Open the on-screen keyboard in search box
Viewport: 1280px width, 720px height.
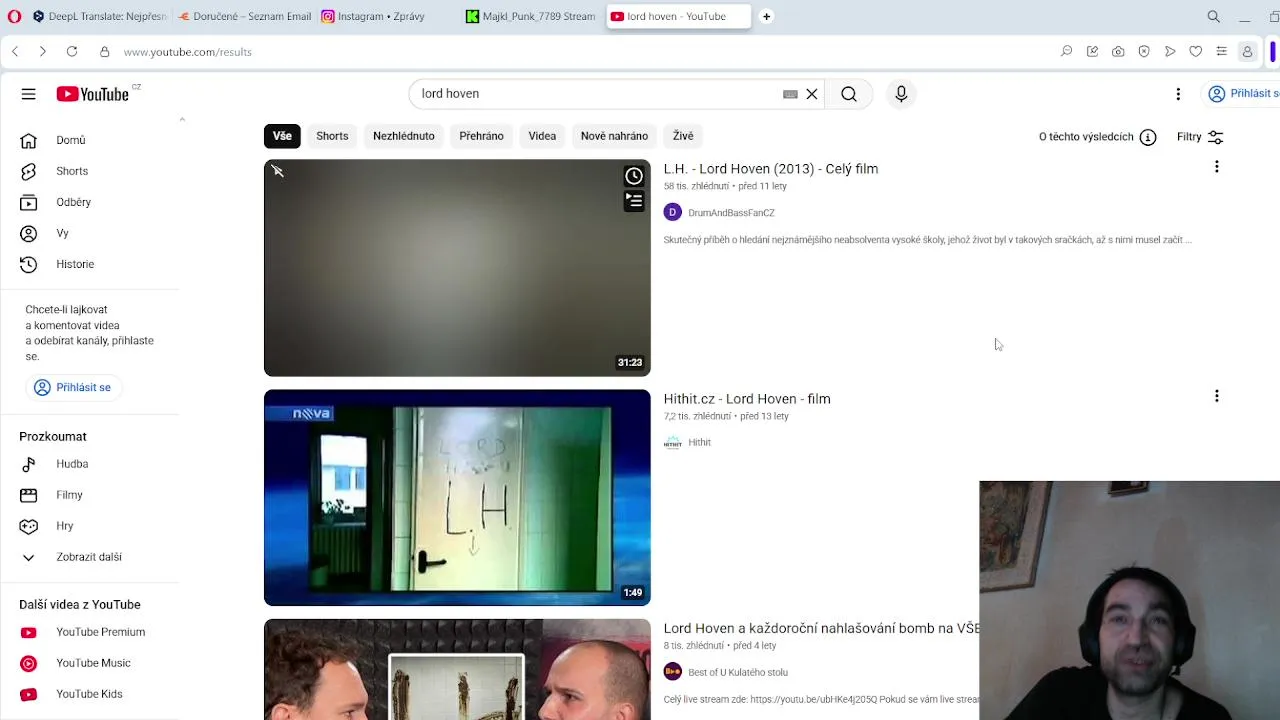coord(790,94)
